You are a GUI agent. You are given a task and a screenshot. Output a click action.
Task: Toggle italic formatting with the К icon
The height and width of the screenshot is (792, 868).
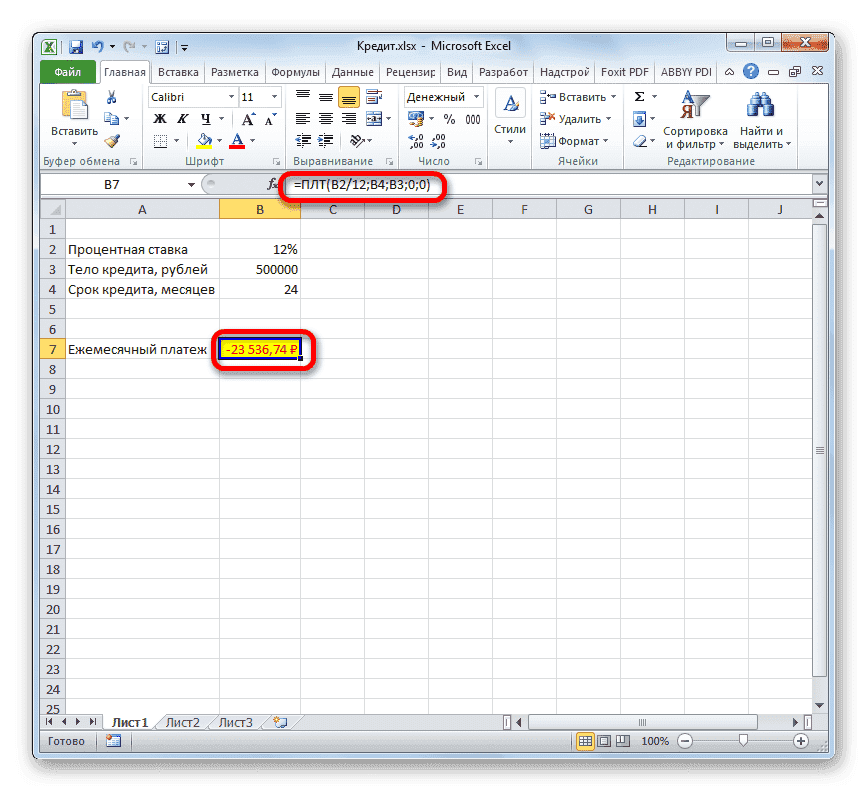(182, 118)
